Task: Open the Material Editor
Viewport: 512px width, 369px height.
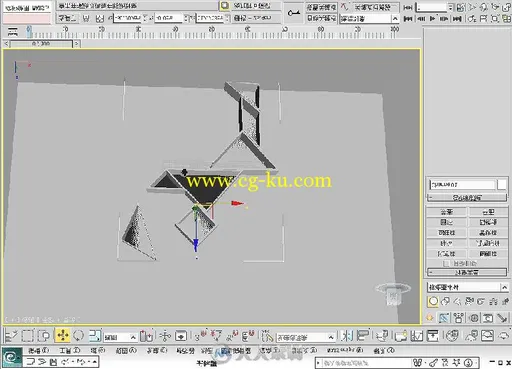Action: point(452,336)
